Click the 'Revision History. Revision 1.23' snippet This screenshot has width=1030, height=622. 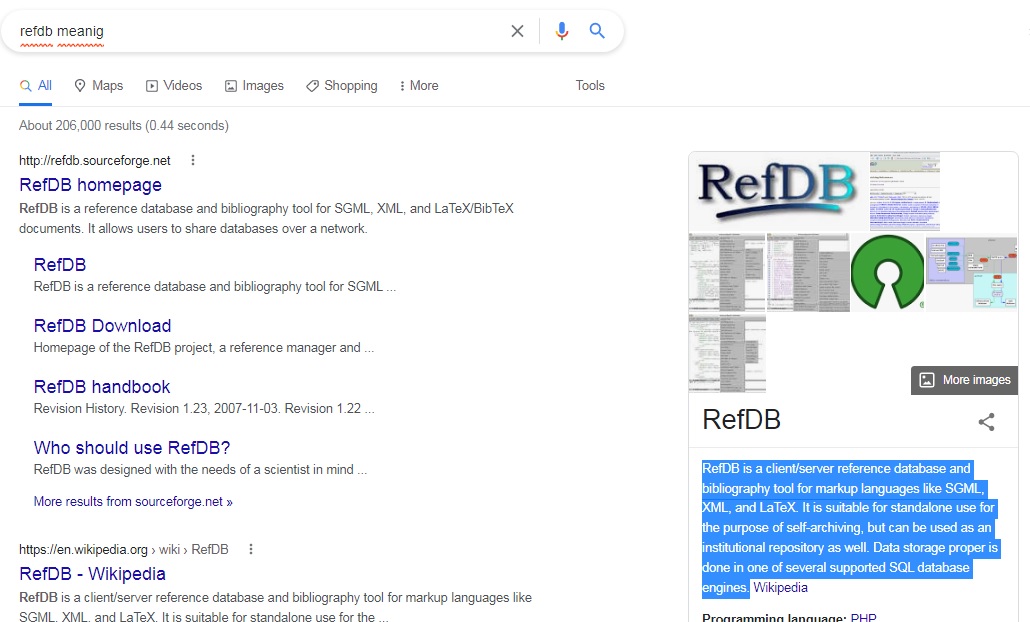click(x=204, y=409)
